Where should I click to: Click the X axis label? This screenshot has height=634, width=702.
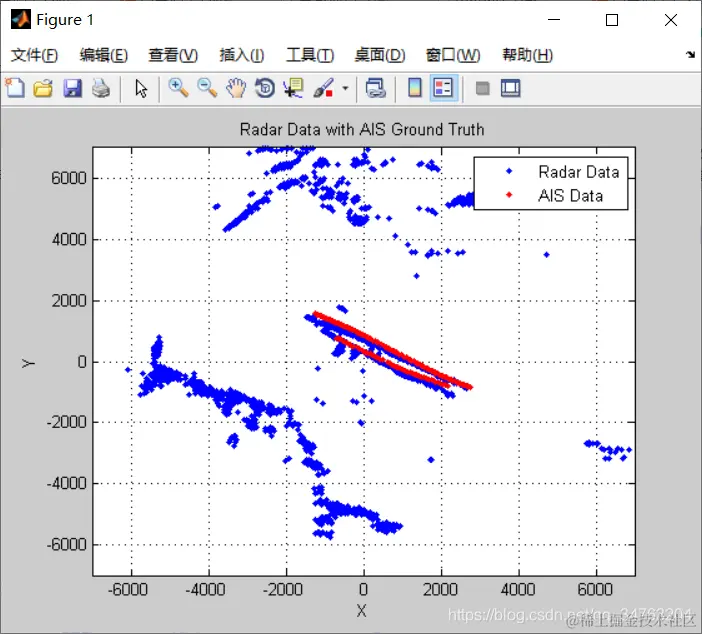point(362,611)
